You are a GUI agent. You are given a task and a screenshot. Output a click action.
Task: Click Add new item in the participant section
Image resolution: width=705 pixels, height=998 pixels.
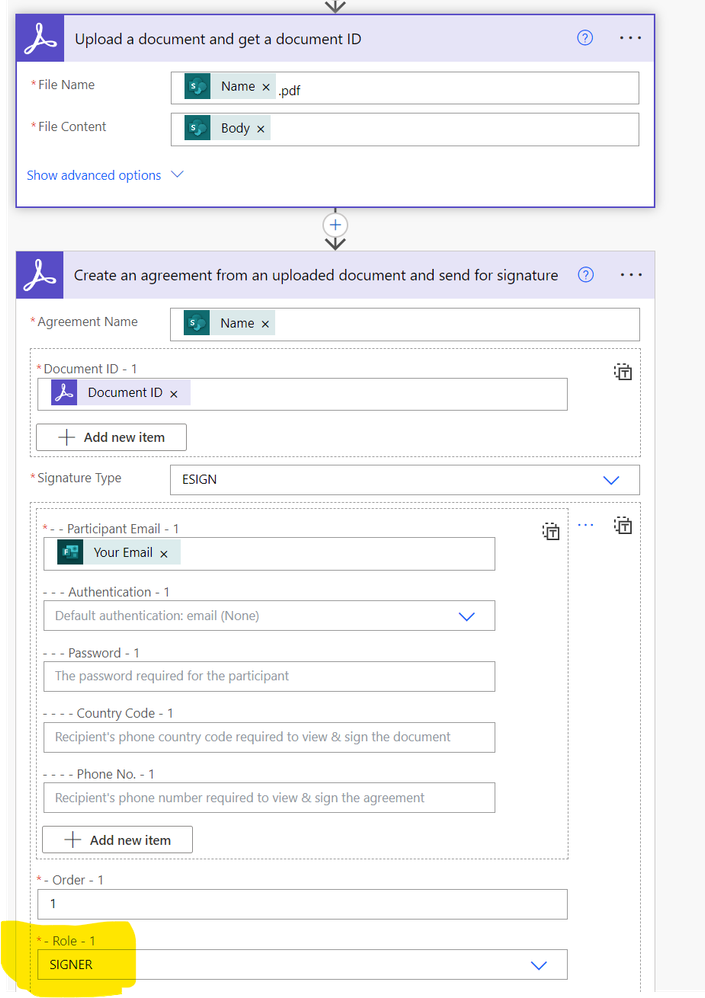point(117,839)
